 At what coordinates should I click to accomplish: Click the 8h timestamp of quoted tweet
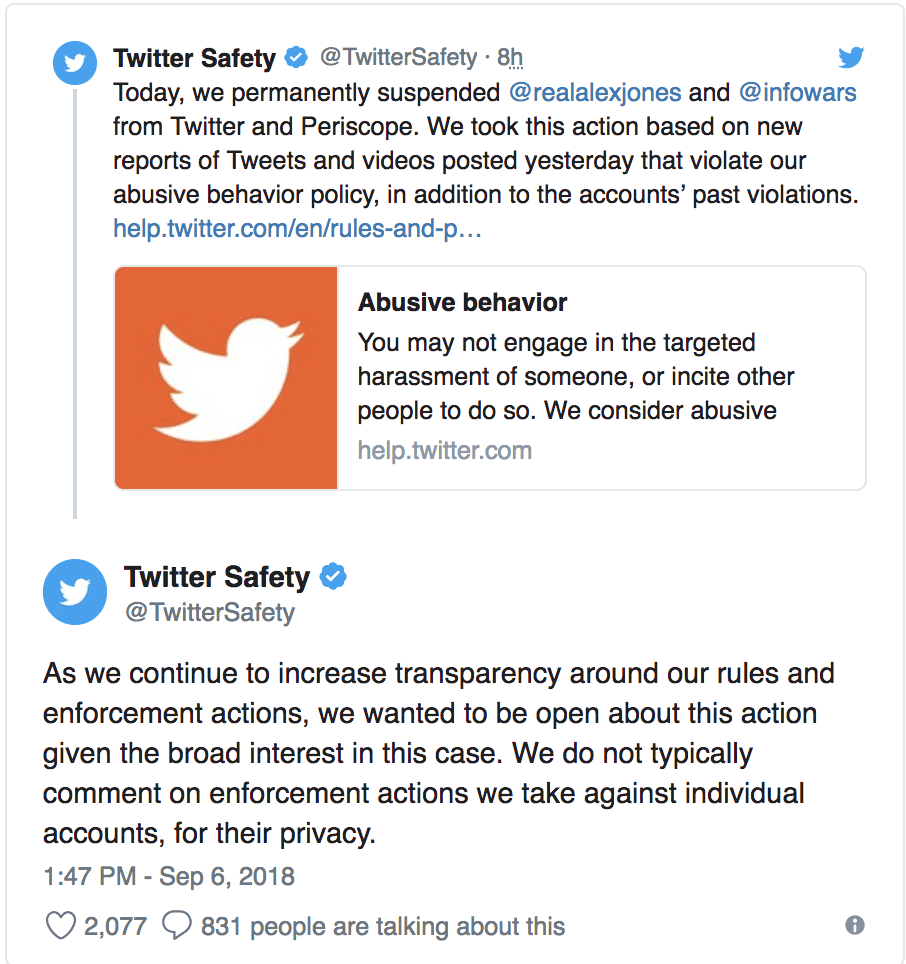point(510,57)
